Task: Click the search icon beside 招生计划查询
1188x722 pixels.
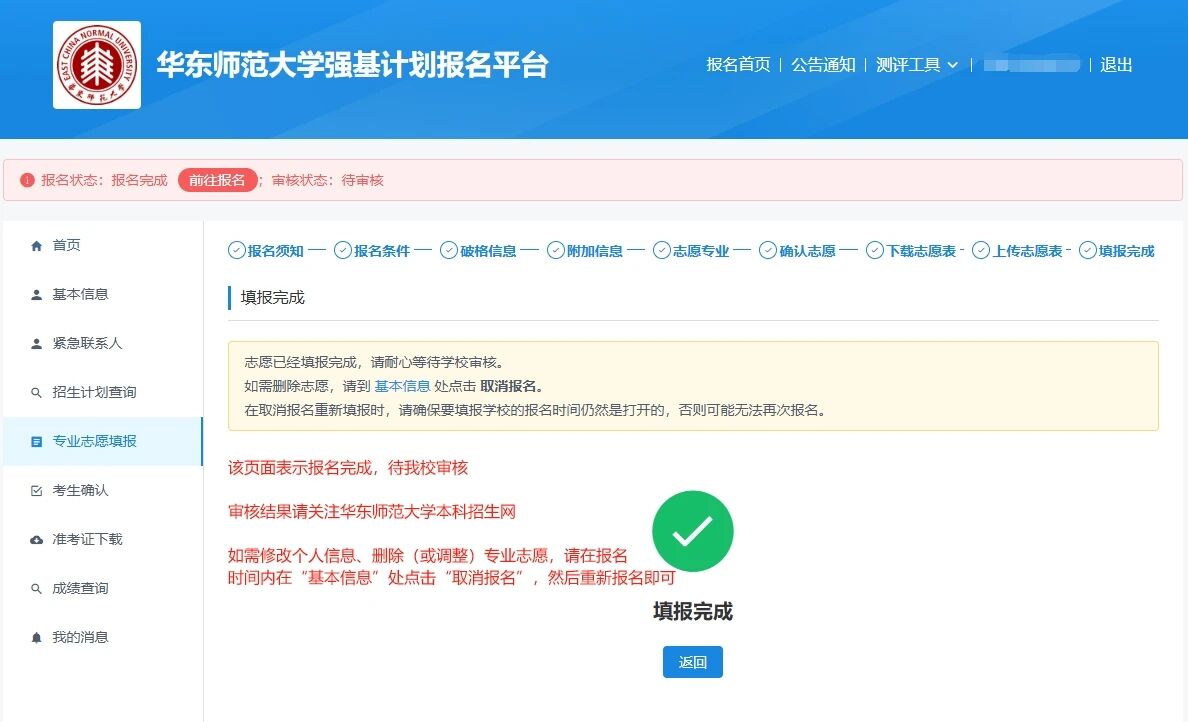Action: 37,393
